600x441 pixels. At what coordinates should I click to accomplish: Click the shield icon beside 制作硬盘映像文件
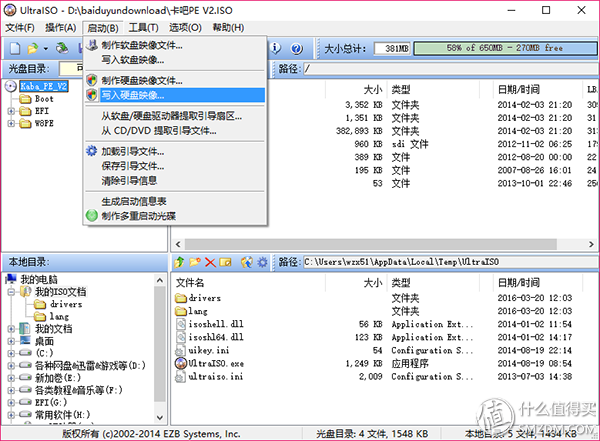(x=92, y=80)
